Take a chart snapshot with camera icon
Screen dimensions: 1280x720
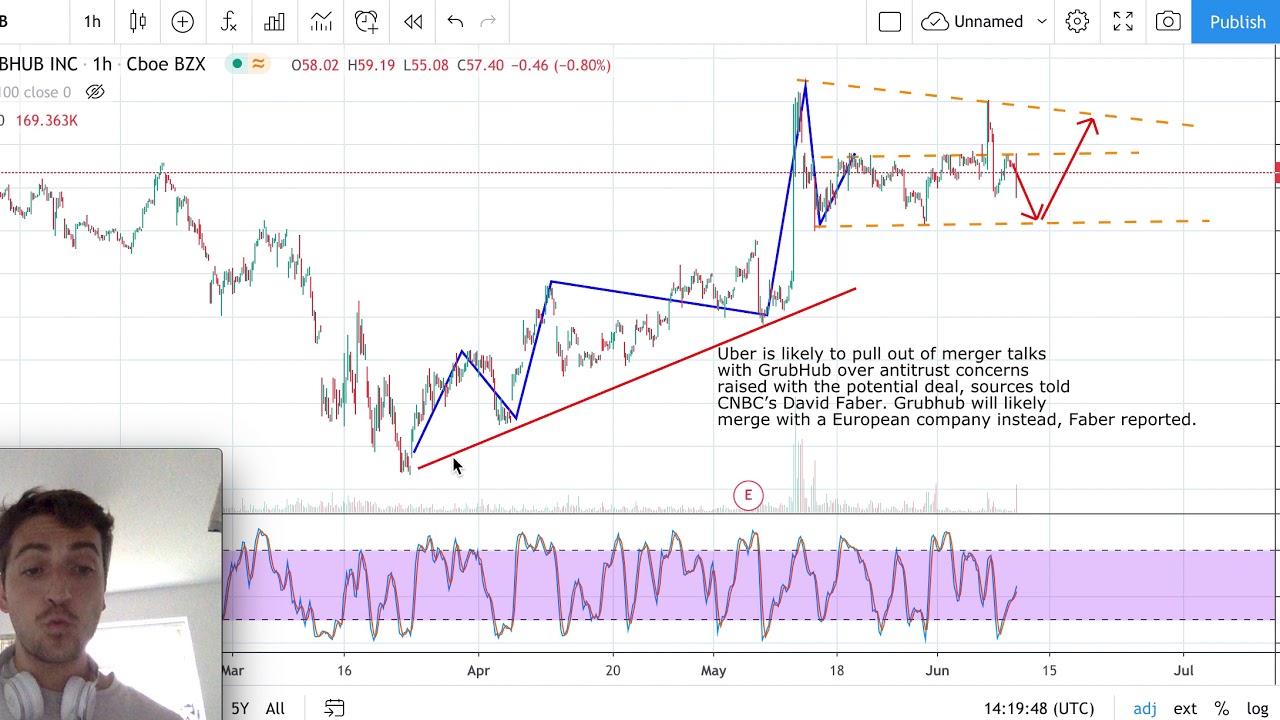click(x=1168, y=21)
